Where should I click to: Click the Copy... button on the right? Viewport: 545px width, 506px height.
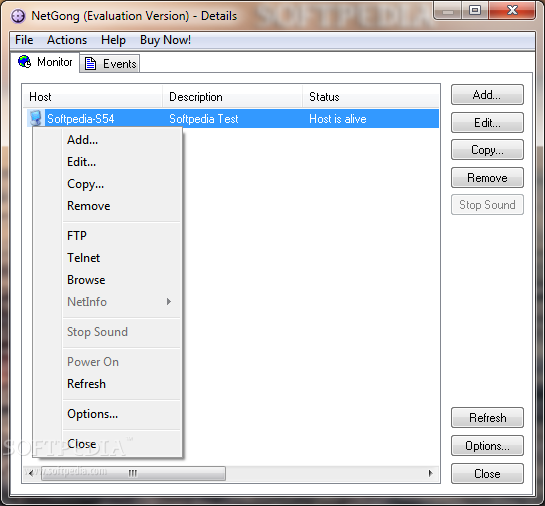[x=487, y=150]
